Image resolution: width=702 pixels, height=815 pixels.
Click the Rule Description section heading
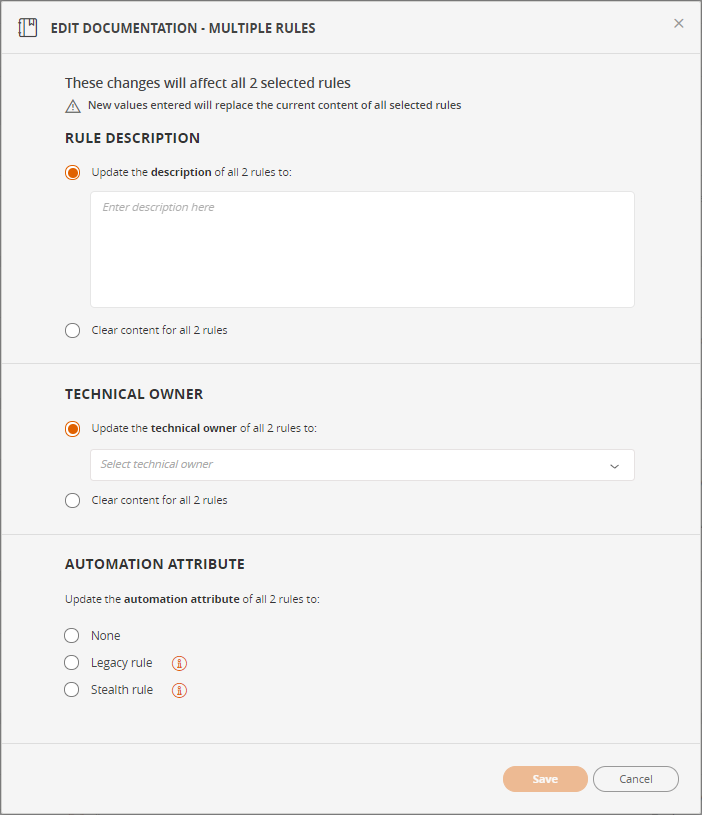132,138
